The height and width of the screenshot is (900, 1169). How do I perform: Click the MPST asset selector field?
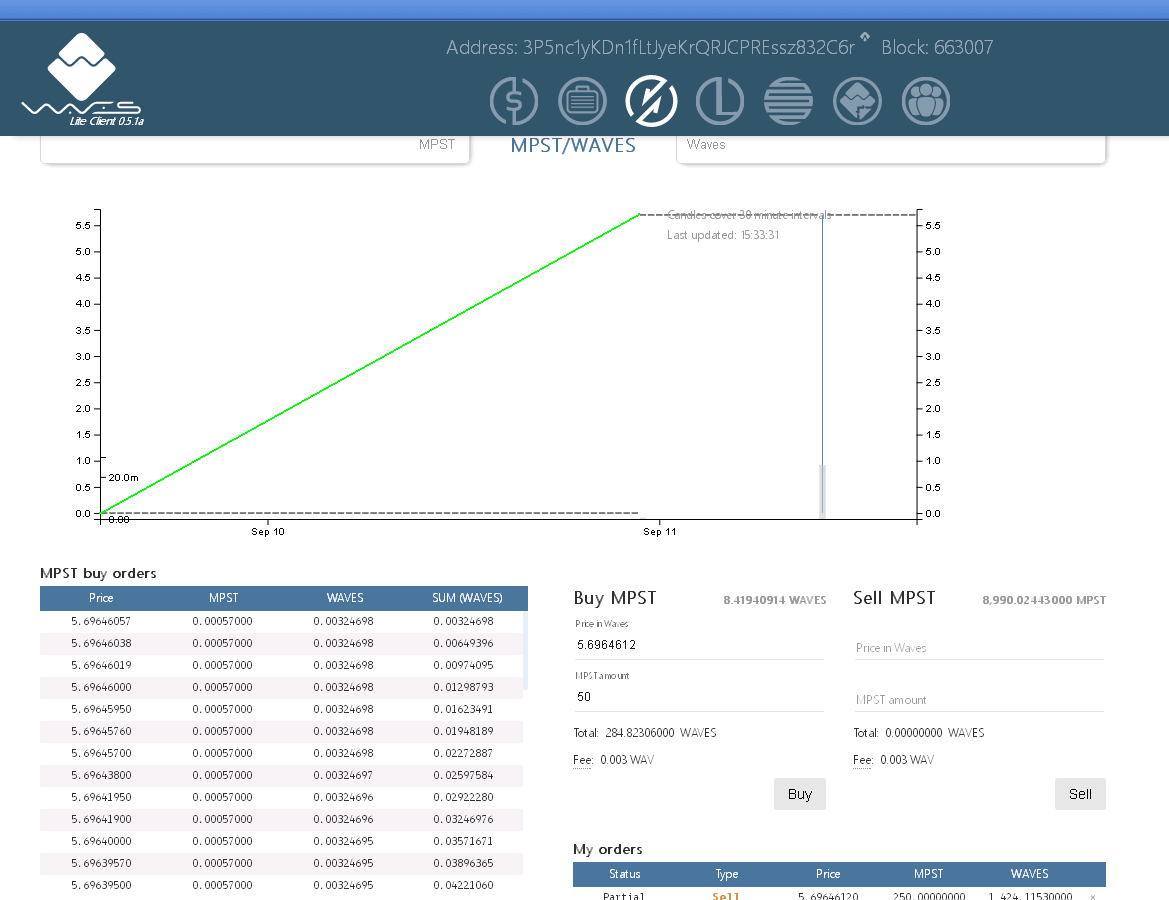click(x=255, y=148)
